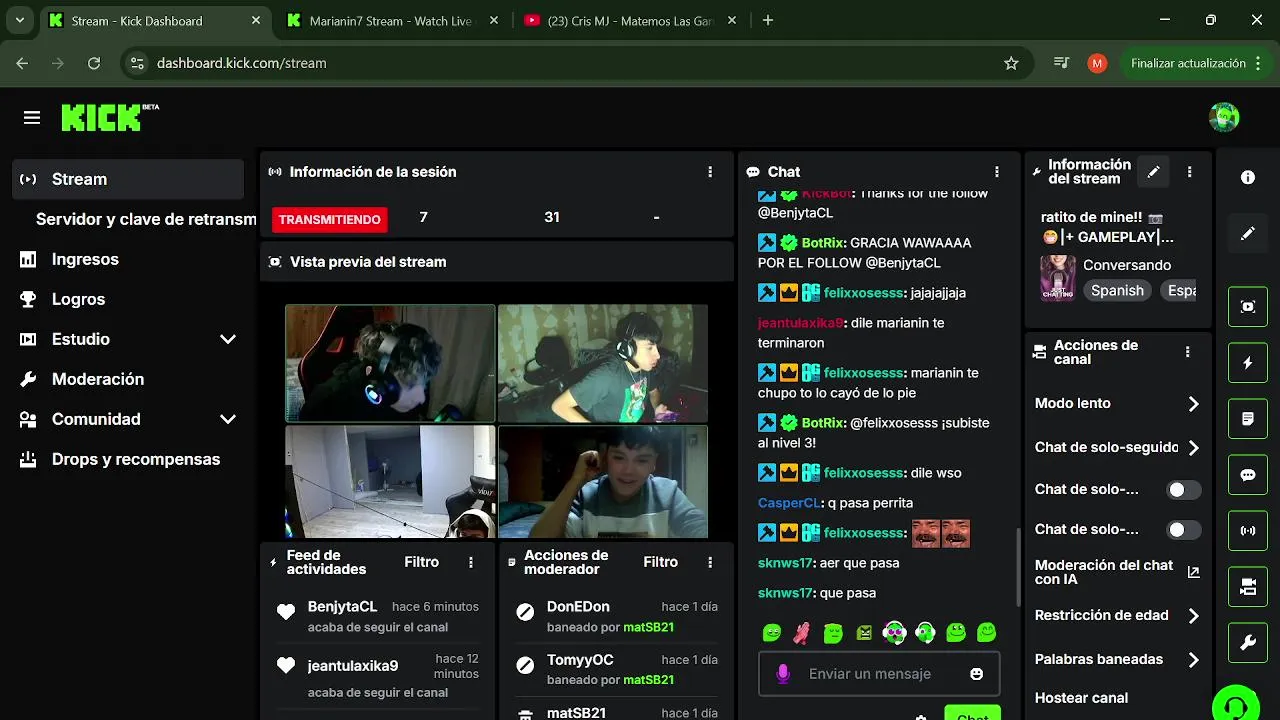Image resolution: width=1280 pixels, height=720 pixels.
Task: Pick the angry green square emote
Action: coord(864,632)
